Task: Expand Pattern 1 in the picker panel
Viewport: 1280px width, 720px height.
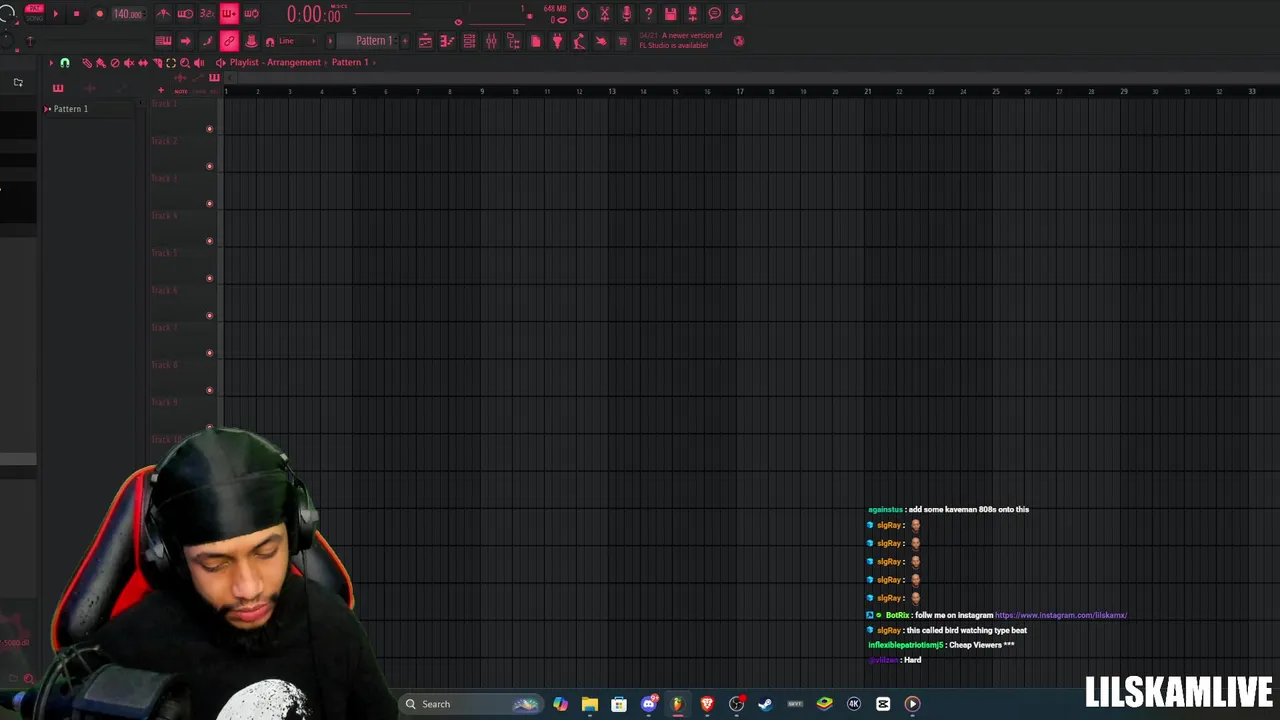Action: [47, 109]
